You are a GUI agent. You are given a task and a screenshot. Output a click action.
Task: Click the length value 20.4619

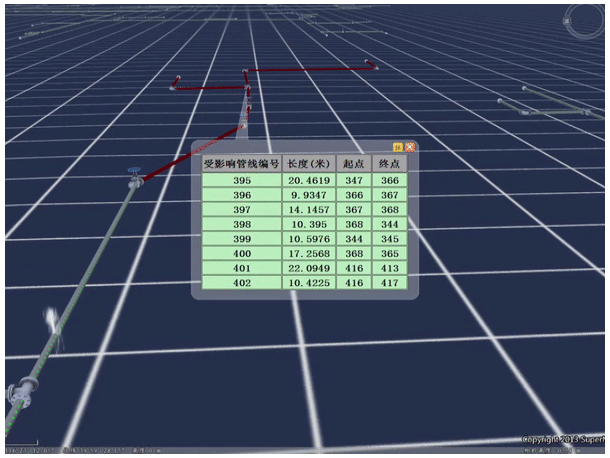pos(309,180)
